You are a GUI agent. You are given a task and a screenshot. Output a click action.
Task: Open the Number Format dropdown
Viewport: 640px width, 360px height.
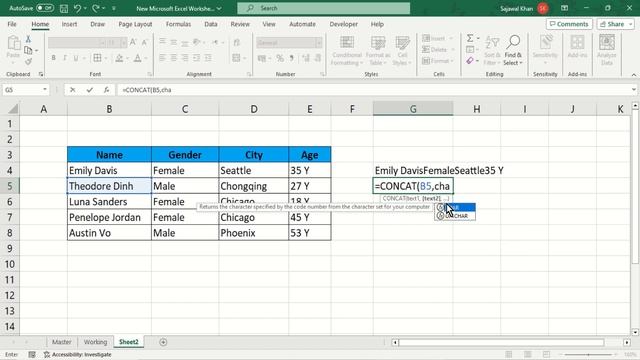click(x=319, y=42)
